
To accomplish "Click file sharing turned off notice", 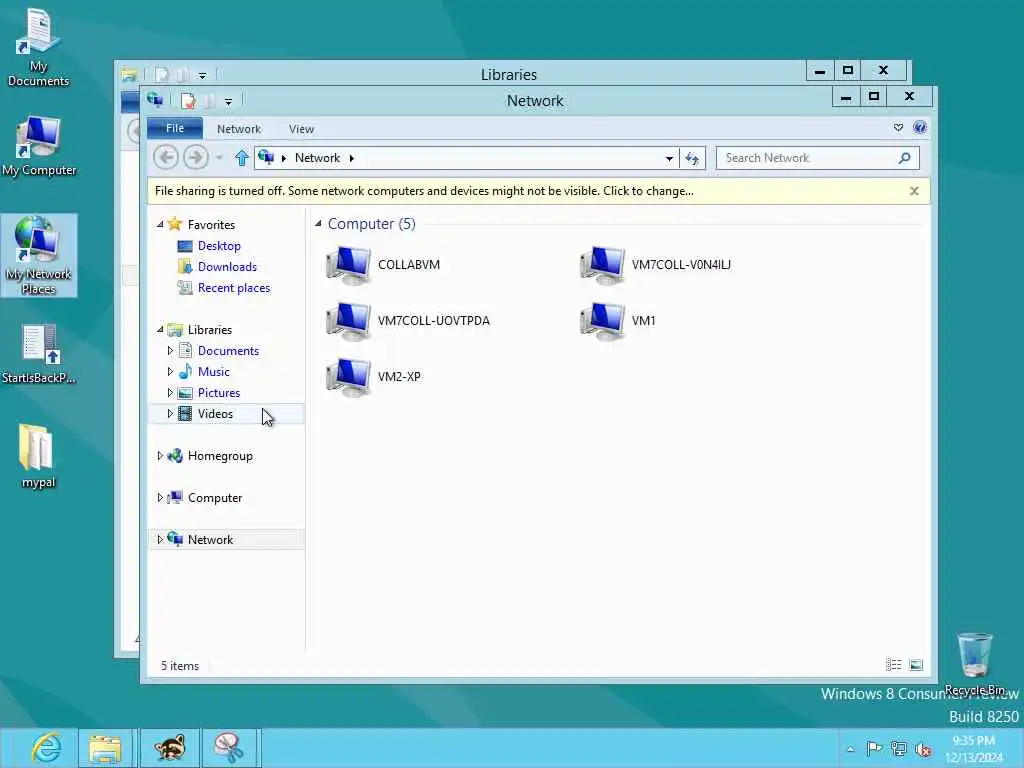I will (424, 191).
